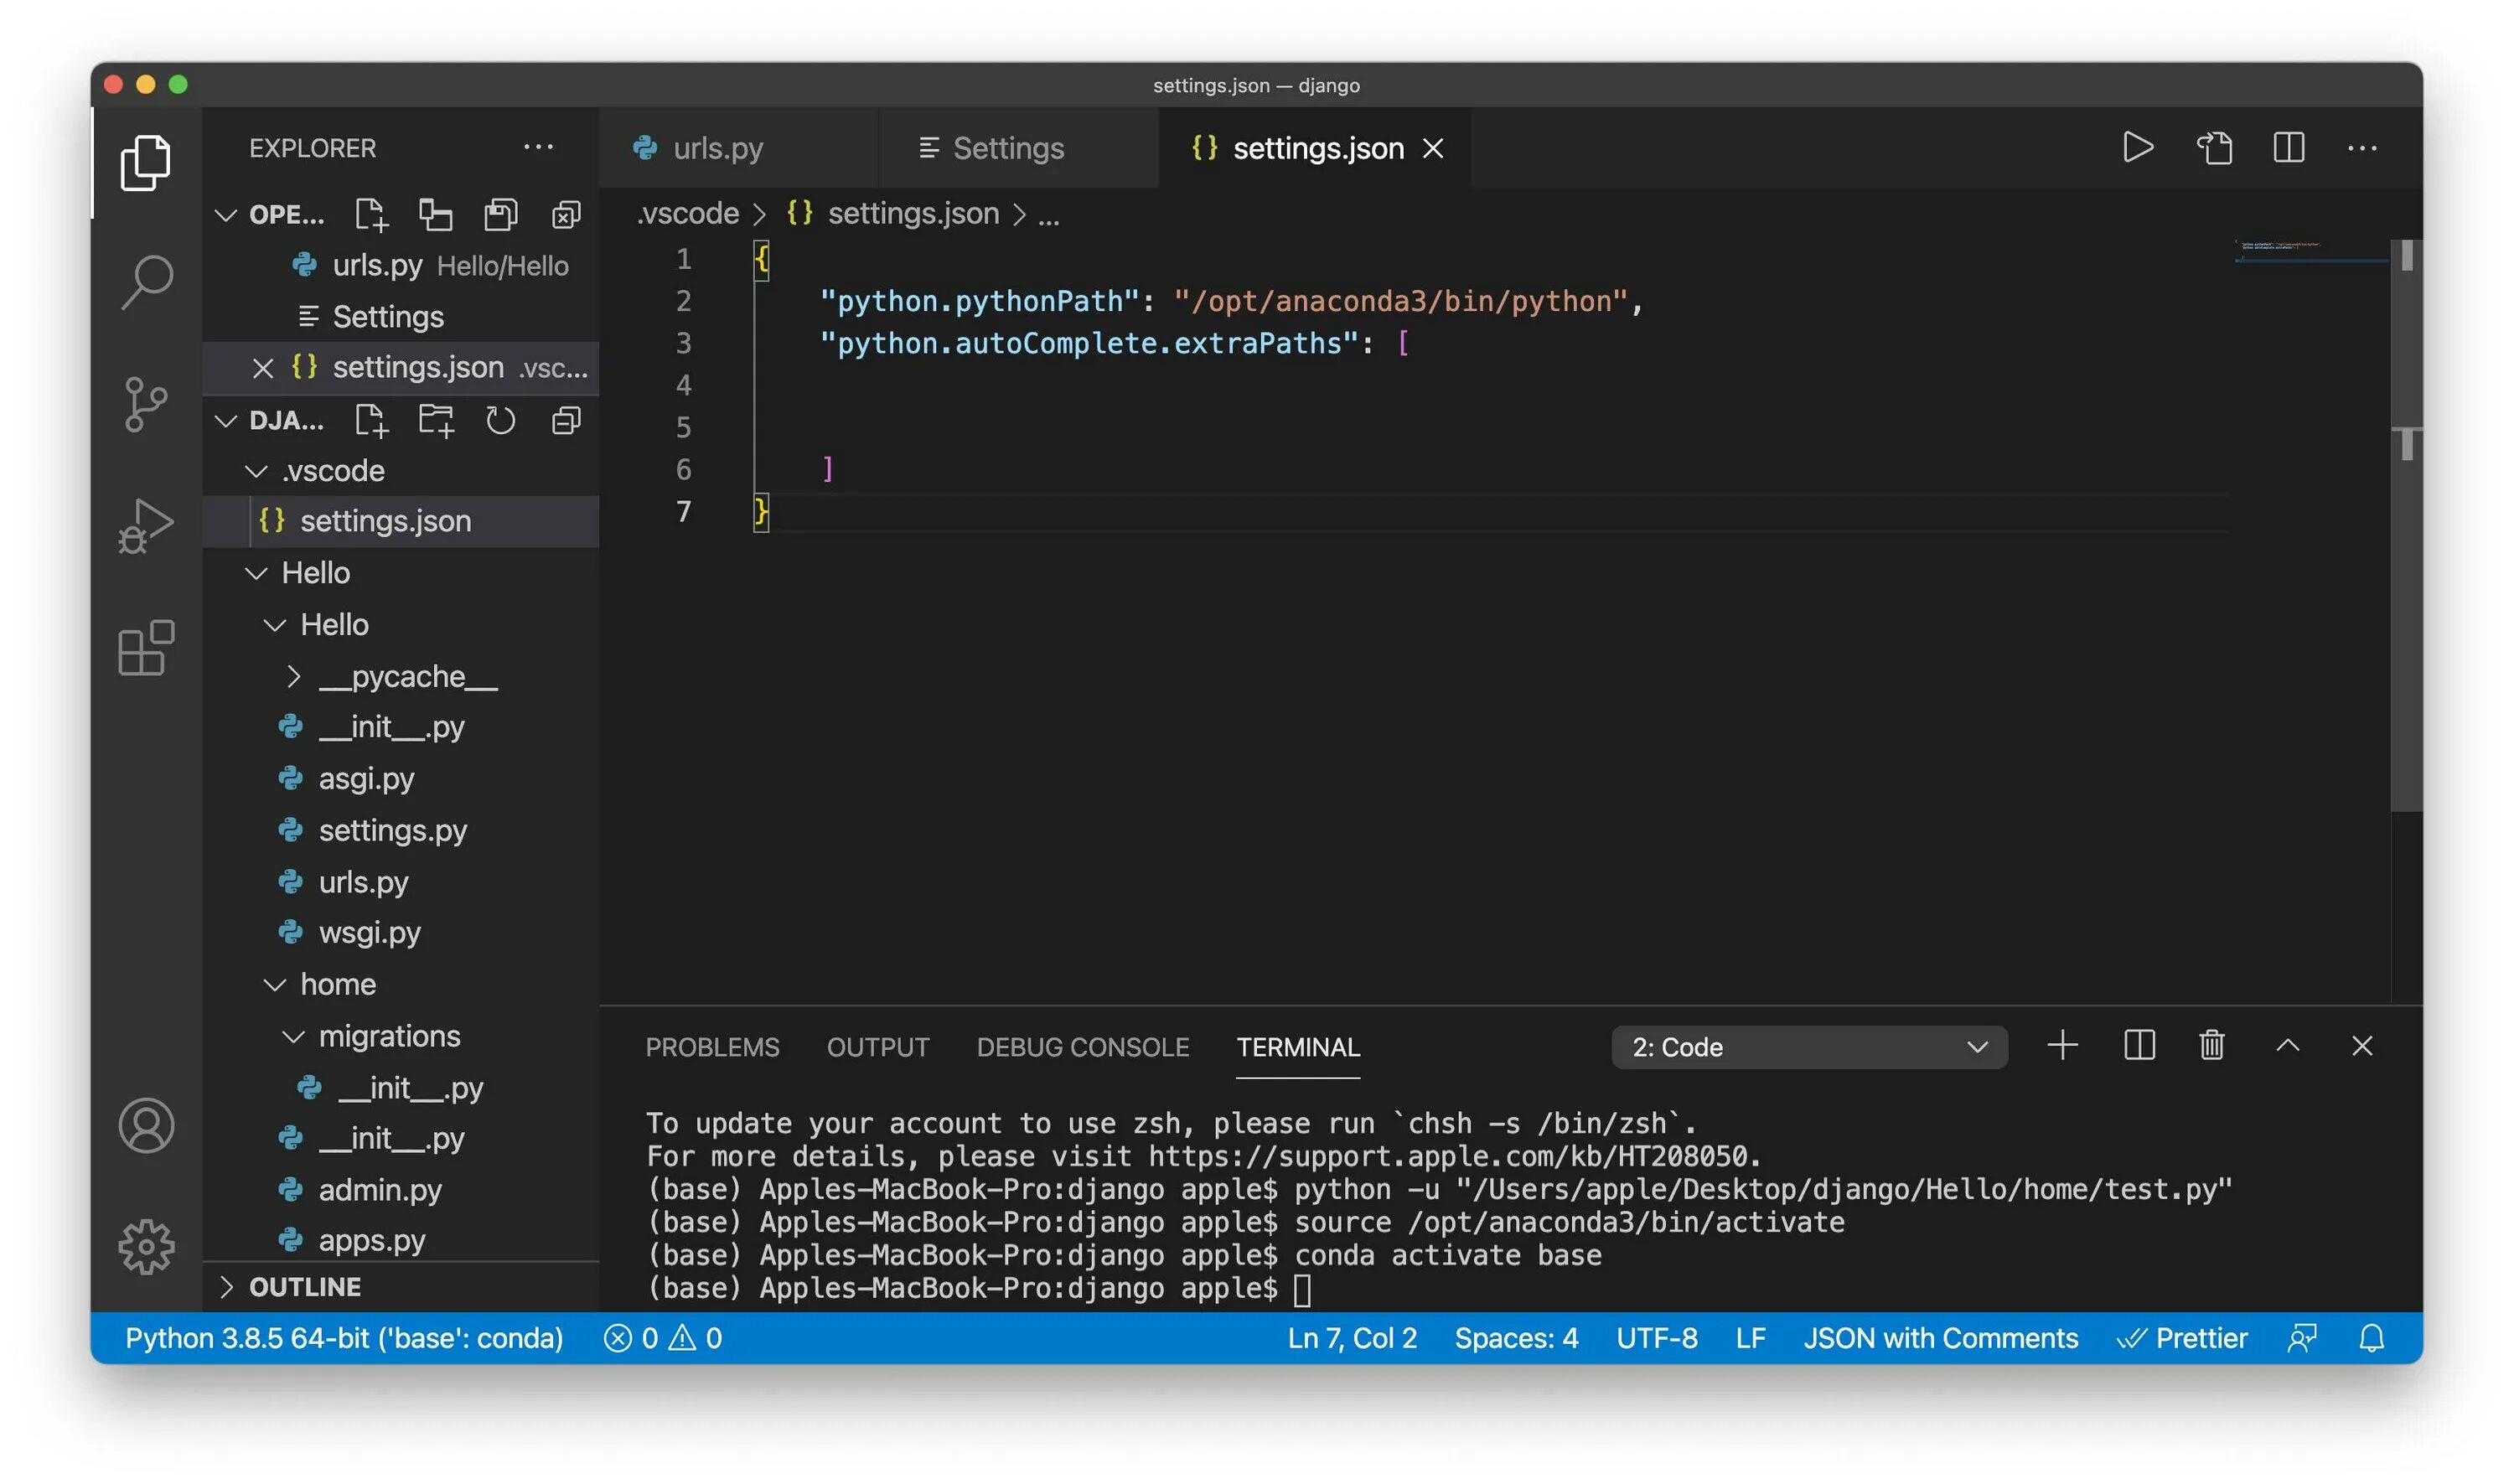The height and width of the screenshot is (1484, 2514).
Task: Open the Debug Console panel tab
Action: (x=1083, y=1047)
